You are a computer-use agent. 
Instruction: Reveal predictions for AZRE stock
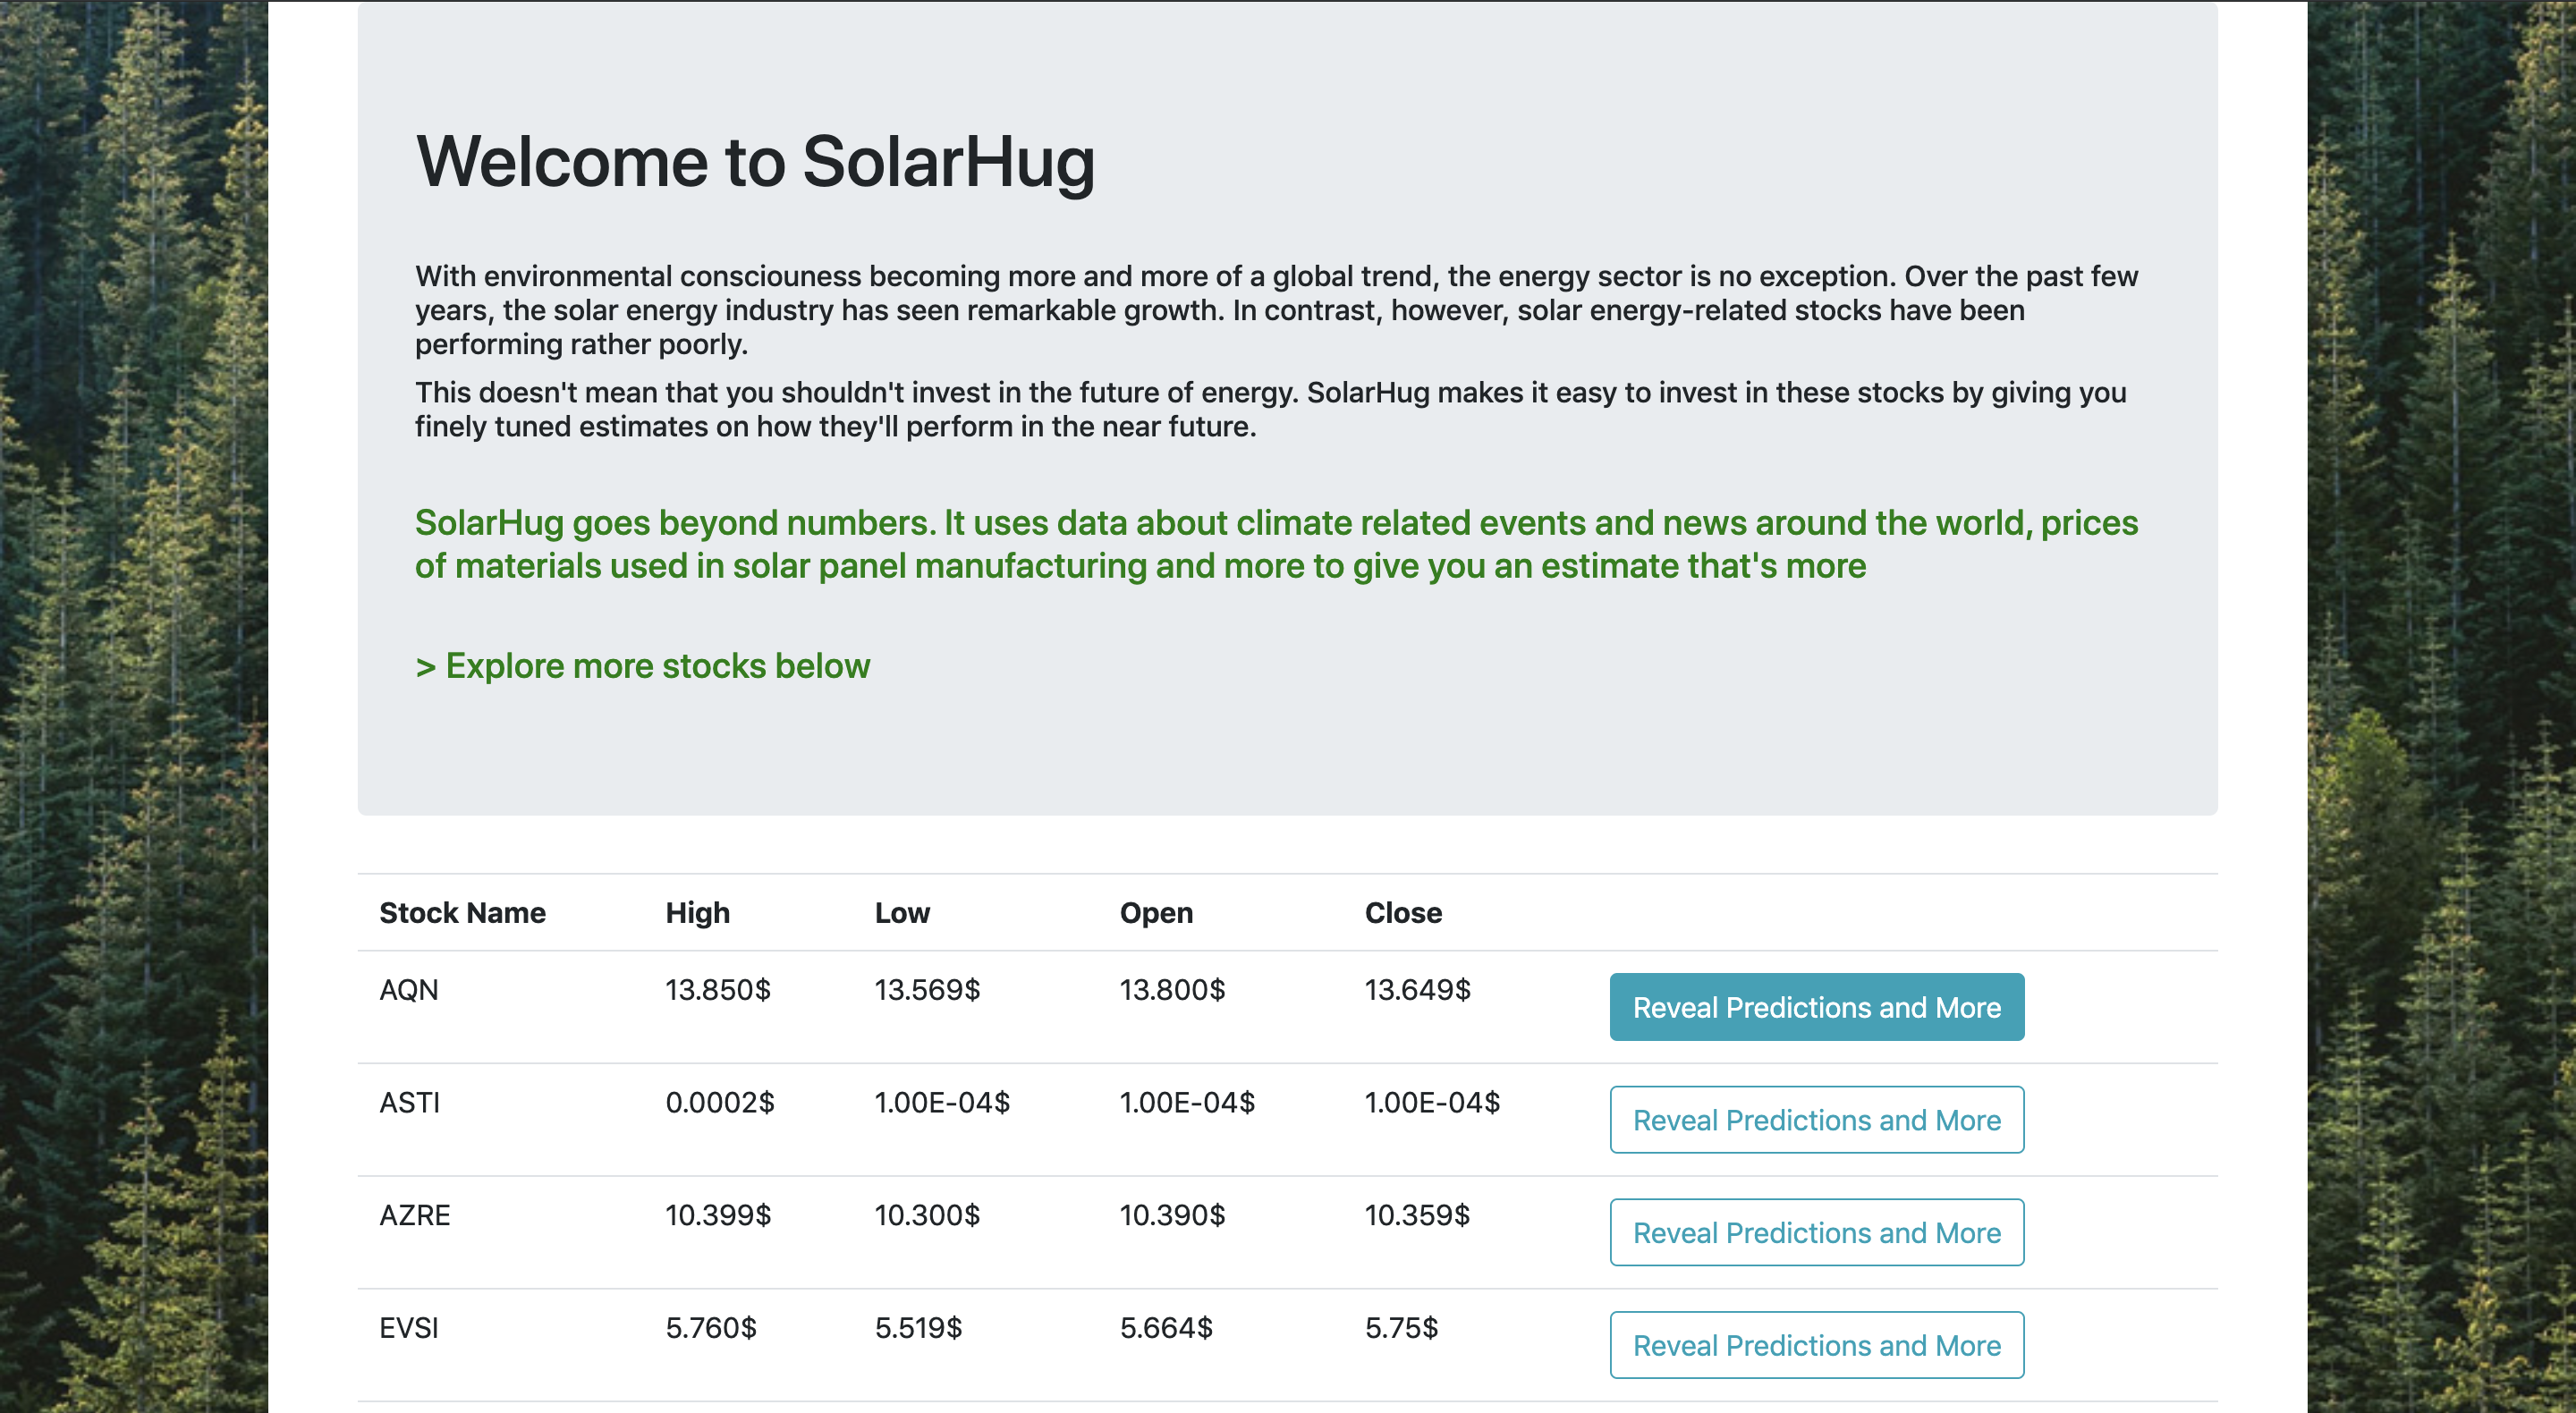(x=1816, y=1233)
